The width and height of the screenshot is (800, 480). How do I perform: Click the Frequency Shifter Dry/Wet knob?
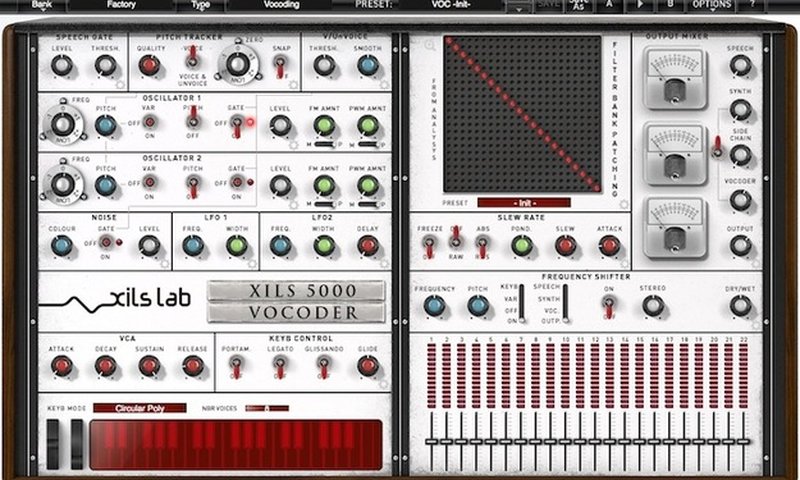click(740, 306)
